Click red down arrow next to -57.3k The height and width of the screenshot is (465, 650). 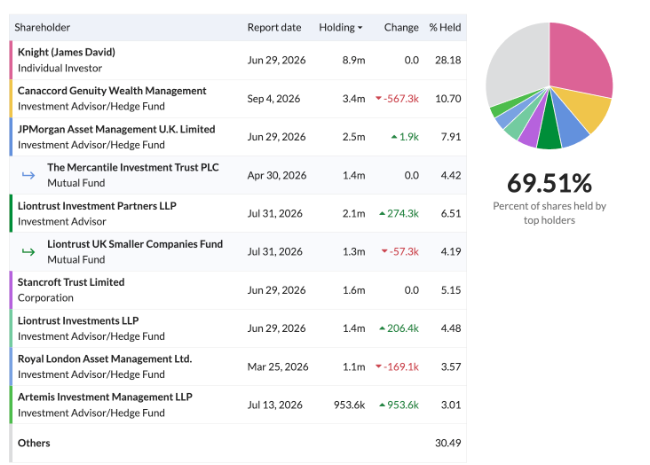pos(384,252)
